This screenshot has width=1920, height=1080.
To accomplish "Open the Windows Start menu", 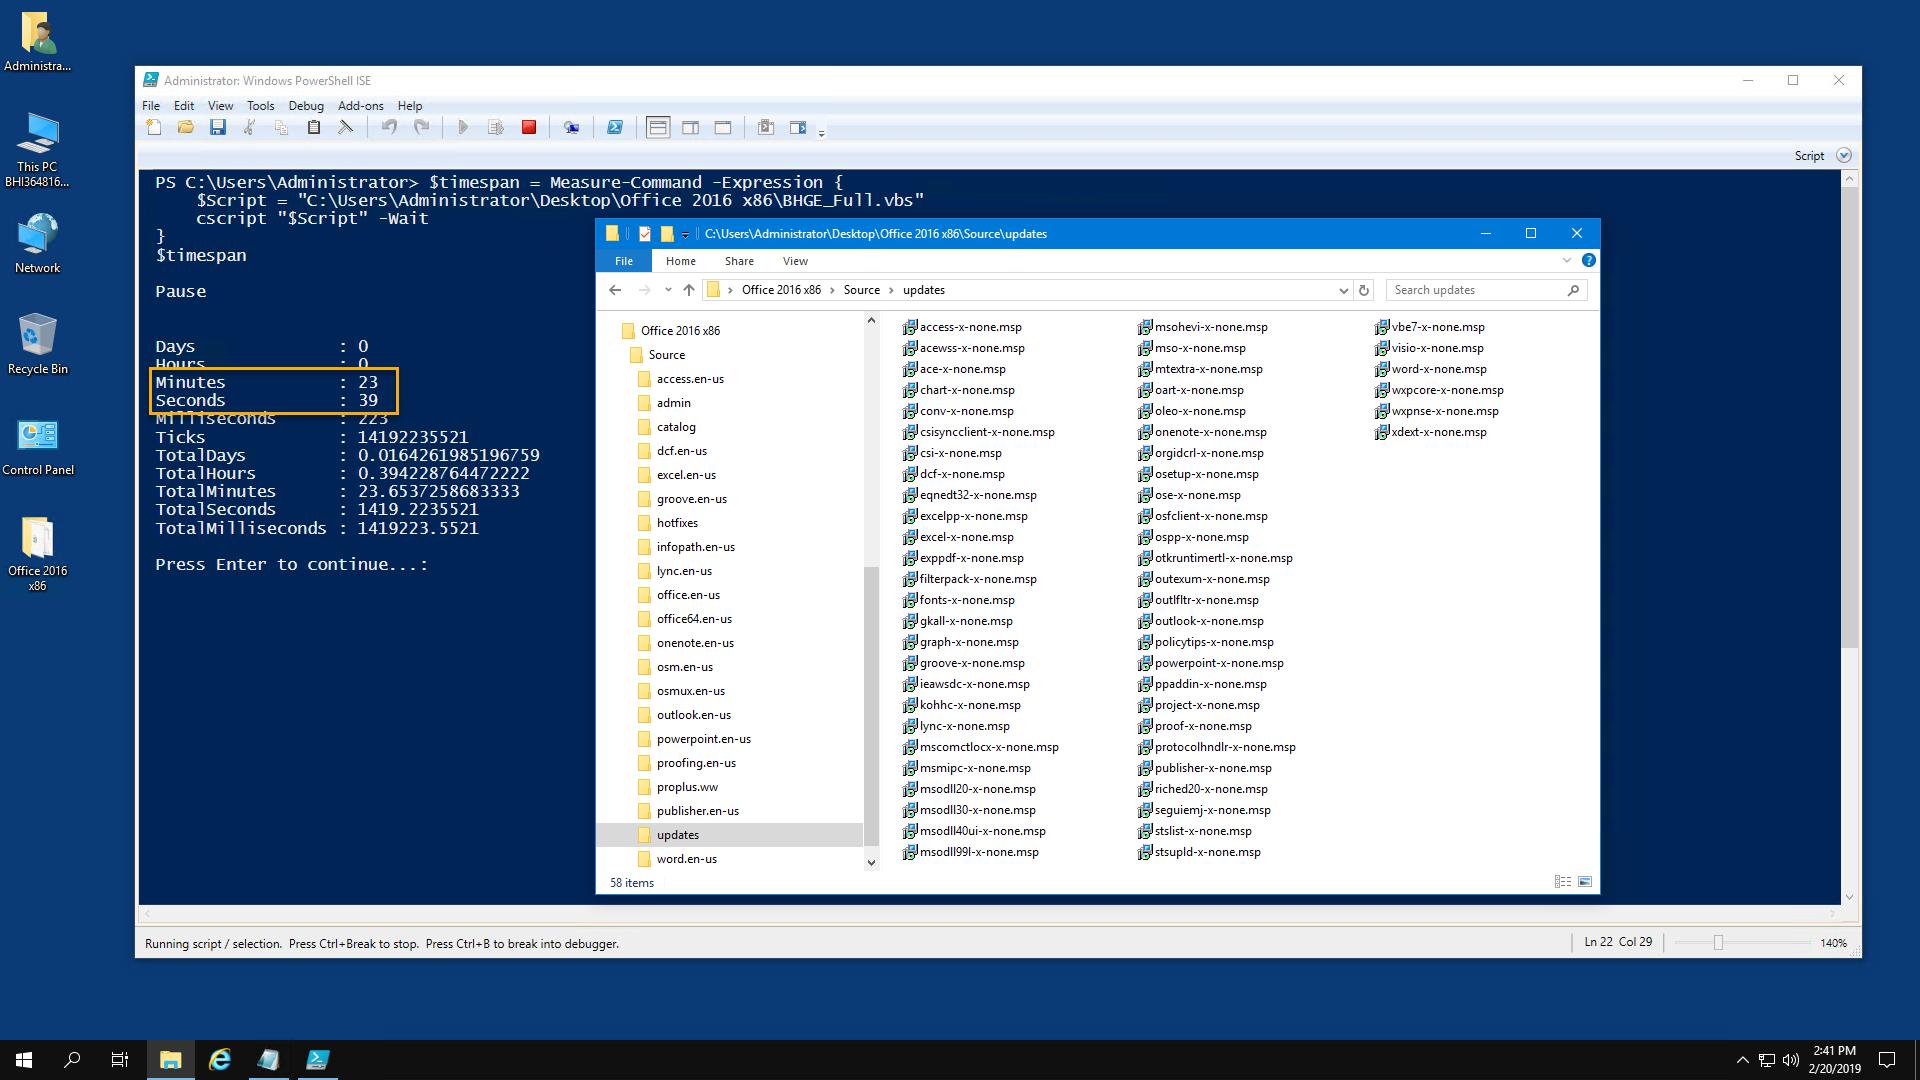I will click(x=24, y=1060).
